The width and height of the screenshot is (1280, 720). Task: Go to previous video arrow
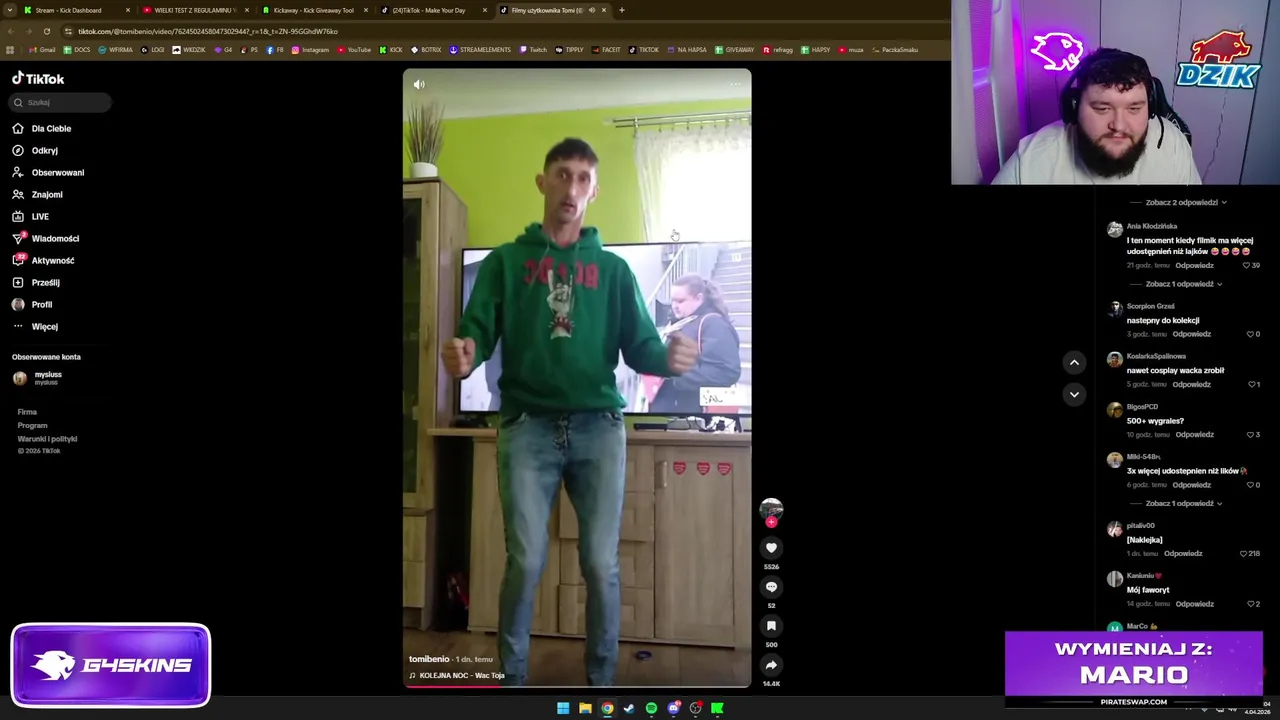tap(1074, 362)
